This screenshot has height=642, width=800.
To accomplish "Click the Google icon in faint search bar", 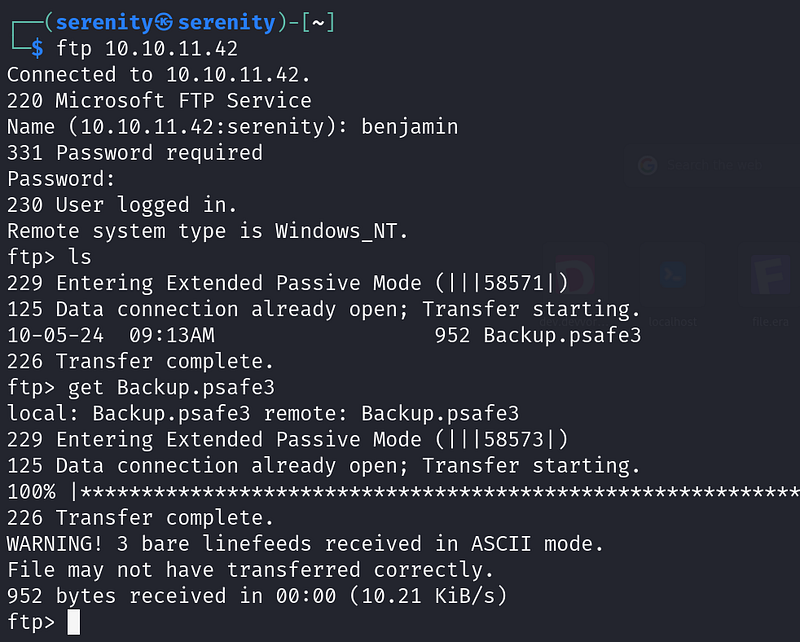I will tap(647, 165).
